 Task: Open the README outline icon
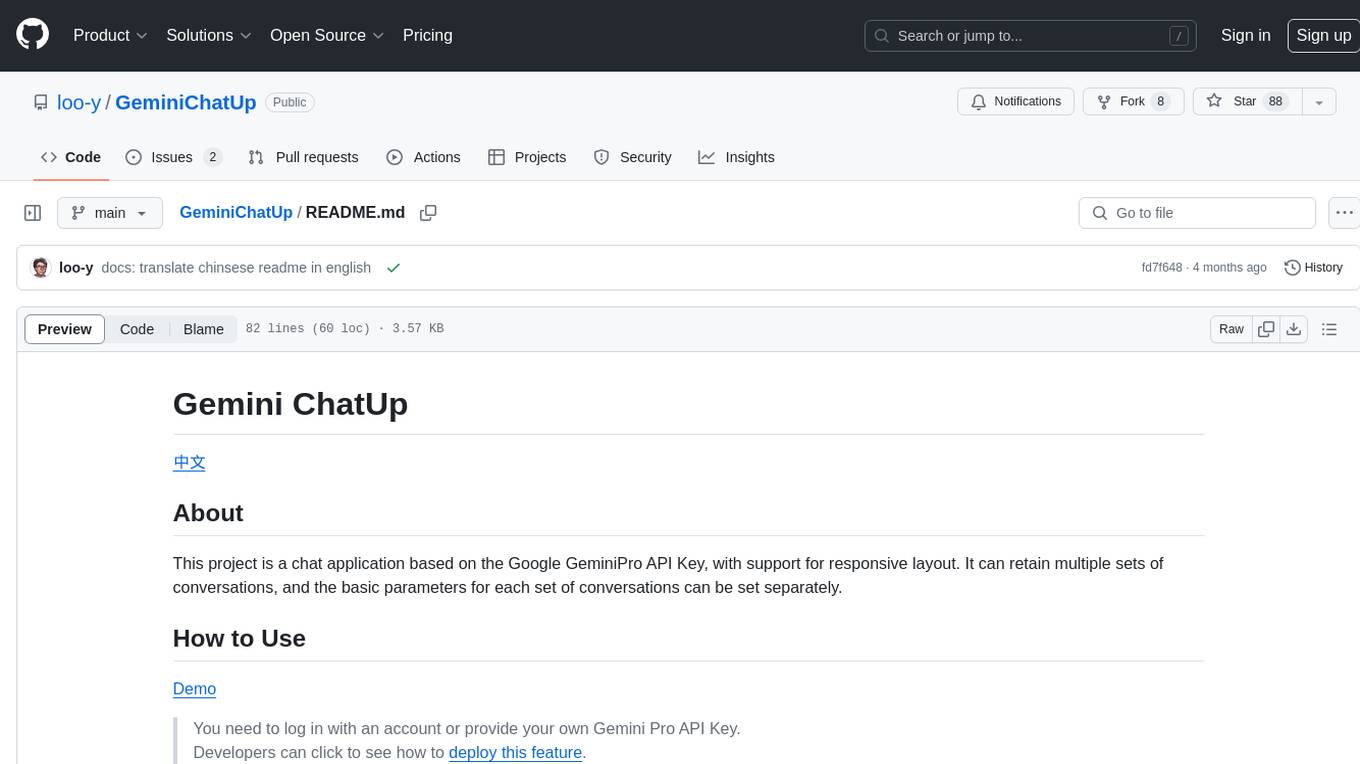click(x=1329, y=329)
